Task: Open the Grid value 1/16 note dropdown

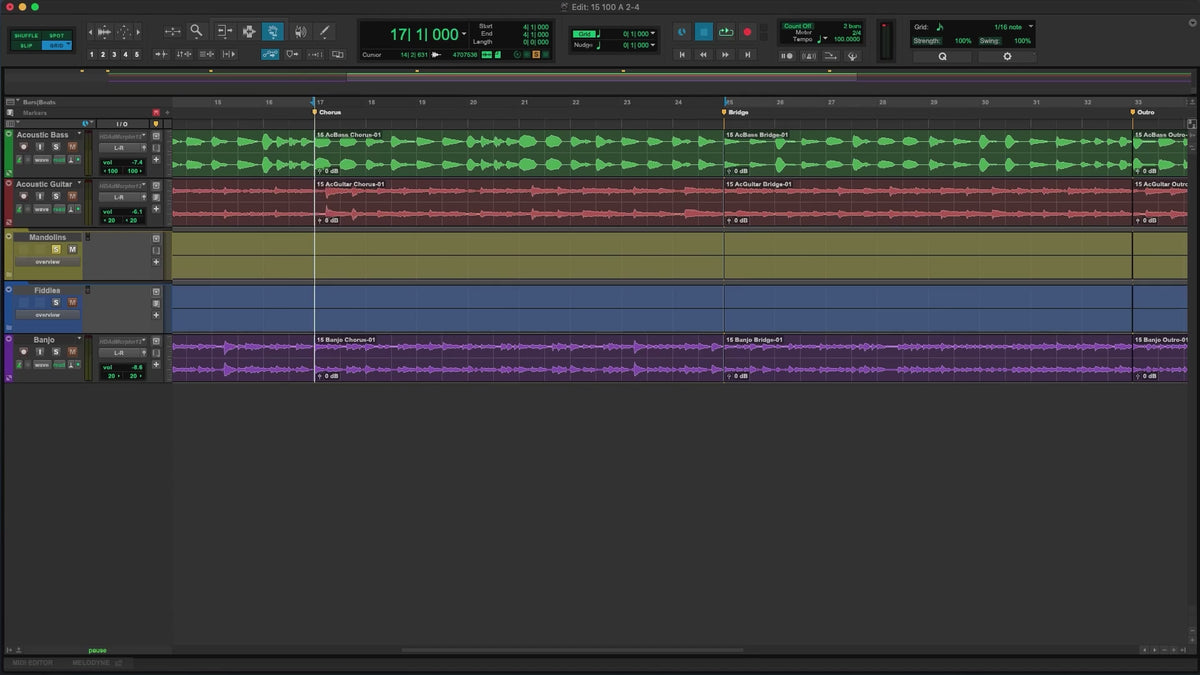Action: 1031,26
